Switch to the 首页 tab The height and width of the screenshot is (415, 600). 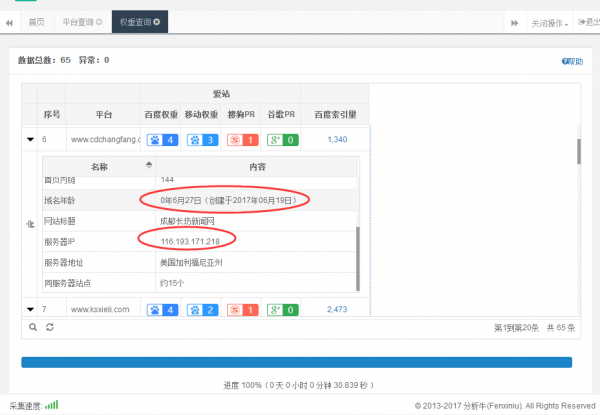pyautogui.click(x=36, y=21)
